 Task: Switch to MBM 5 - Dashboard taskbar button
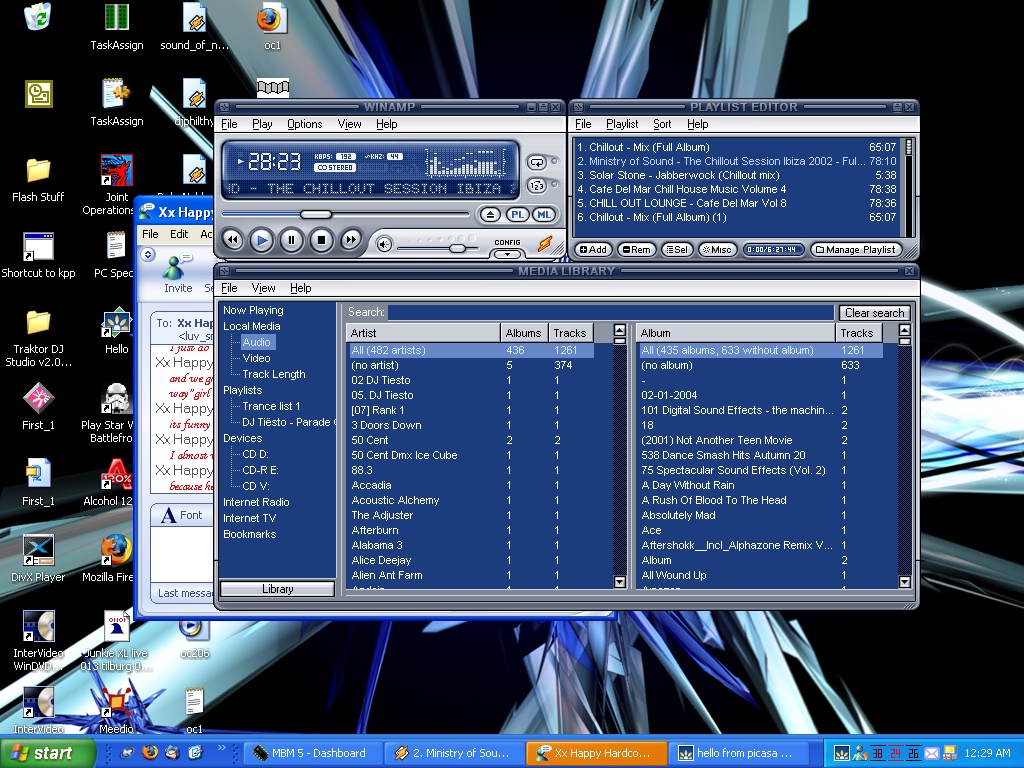coord(311,753)
